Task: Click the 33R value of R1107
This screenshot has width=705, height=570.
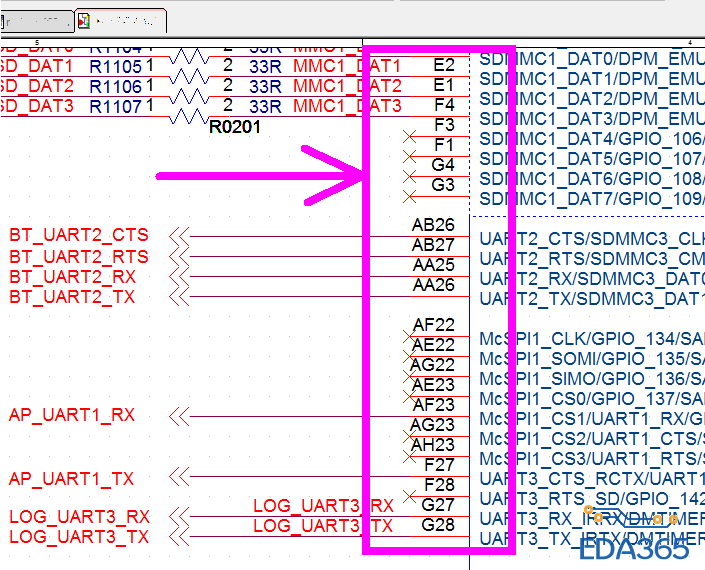Action: click(x=265, y=107)
